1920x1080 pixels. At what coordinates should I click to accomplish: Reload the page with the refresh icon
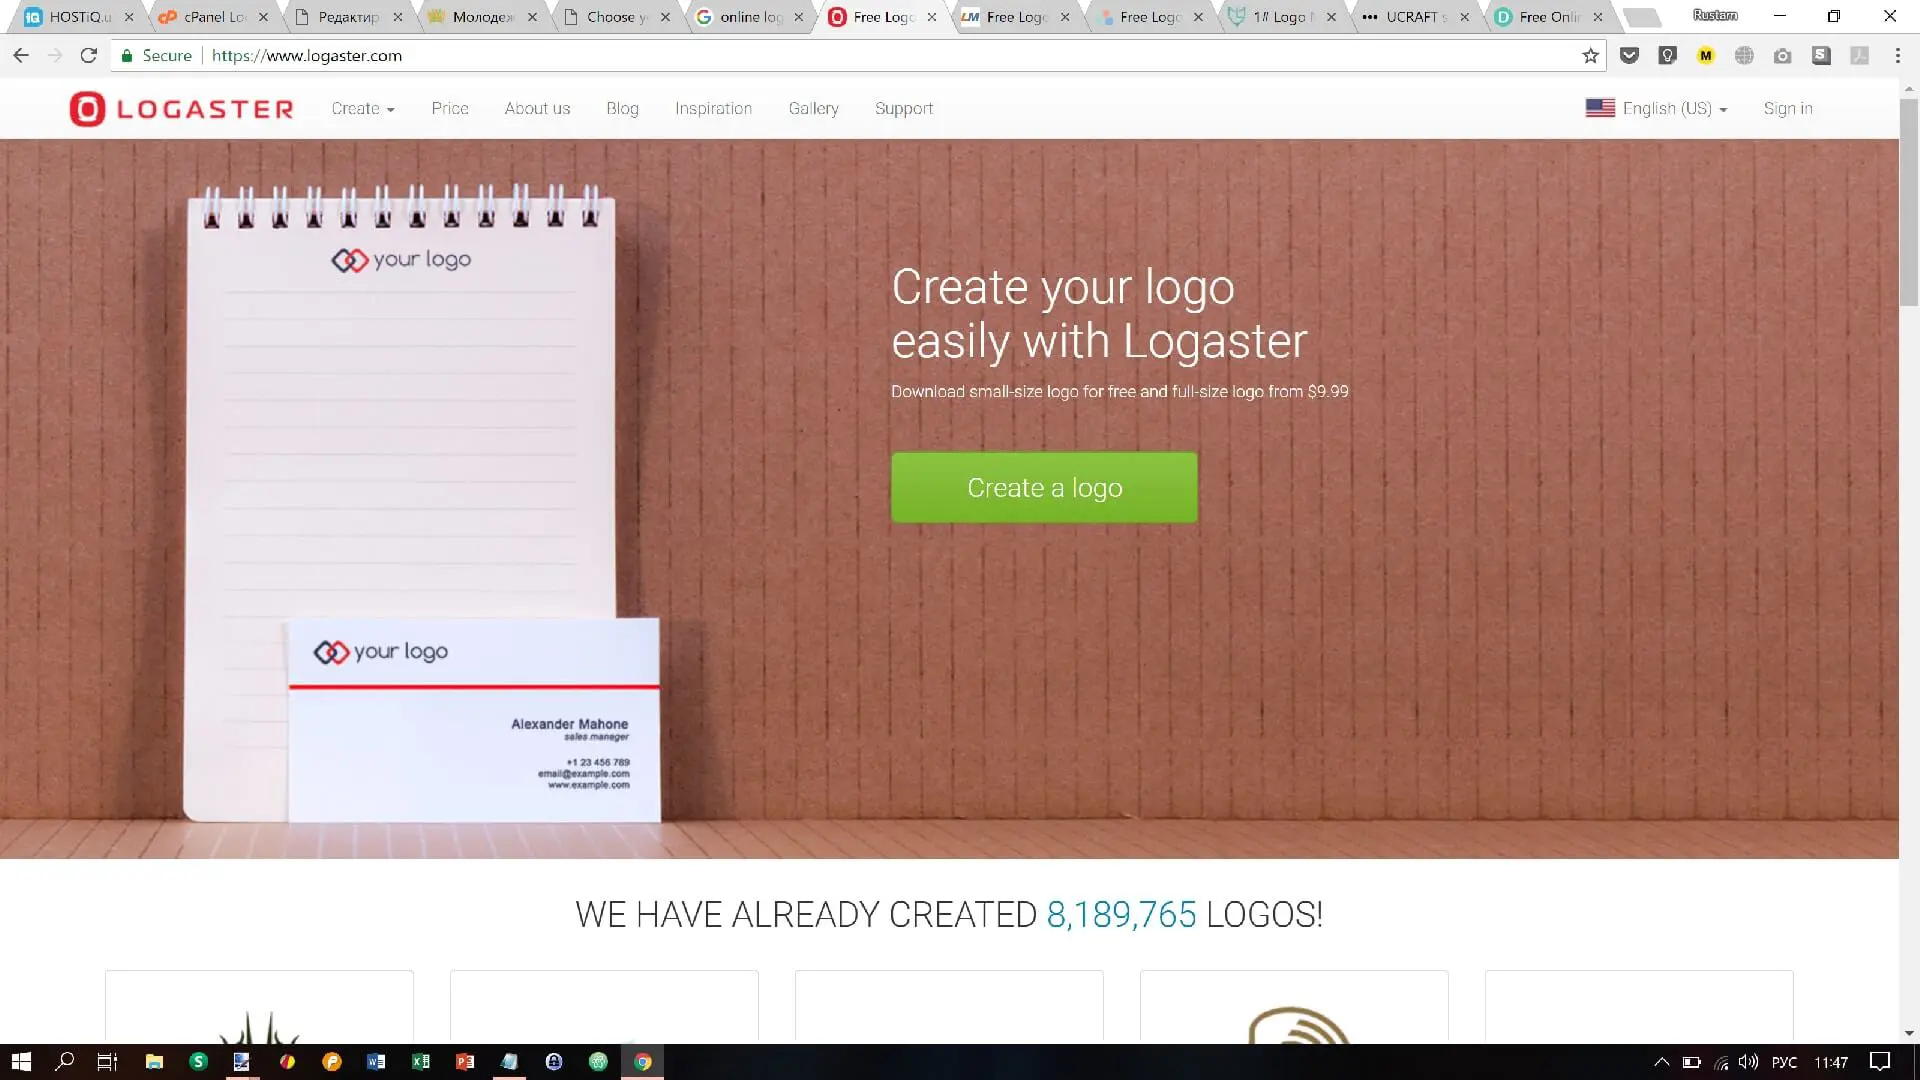click(x=89, y=56)
